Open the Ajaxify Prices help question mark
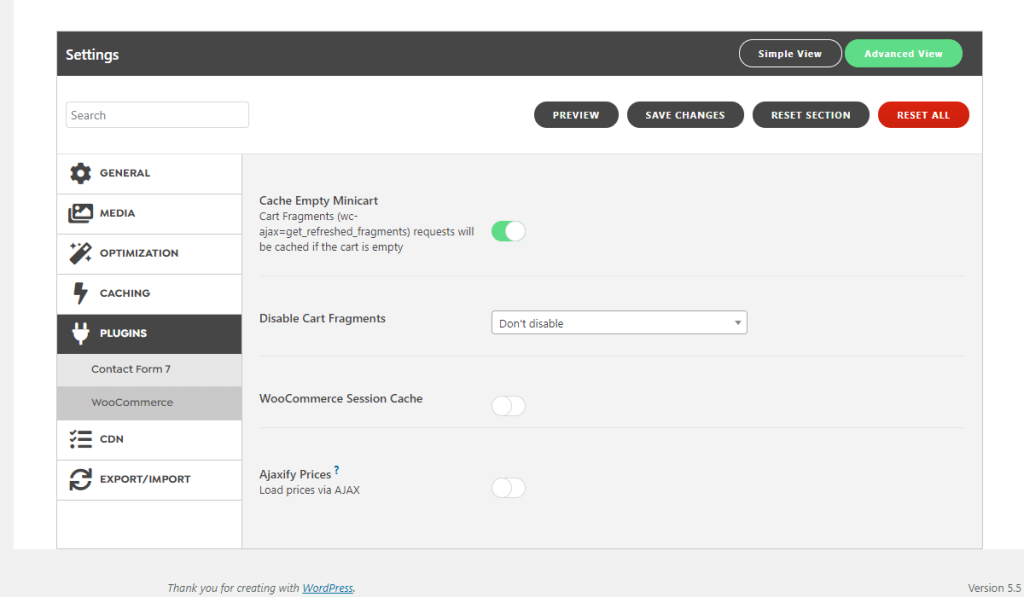 pos(336,470)
